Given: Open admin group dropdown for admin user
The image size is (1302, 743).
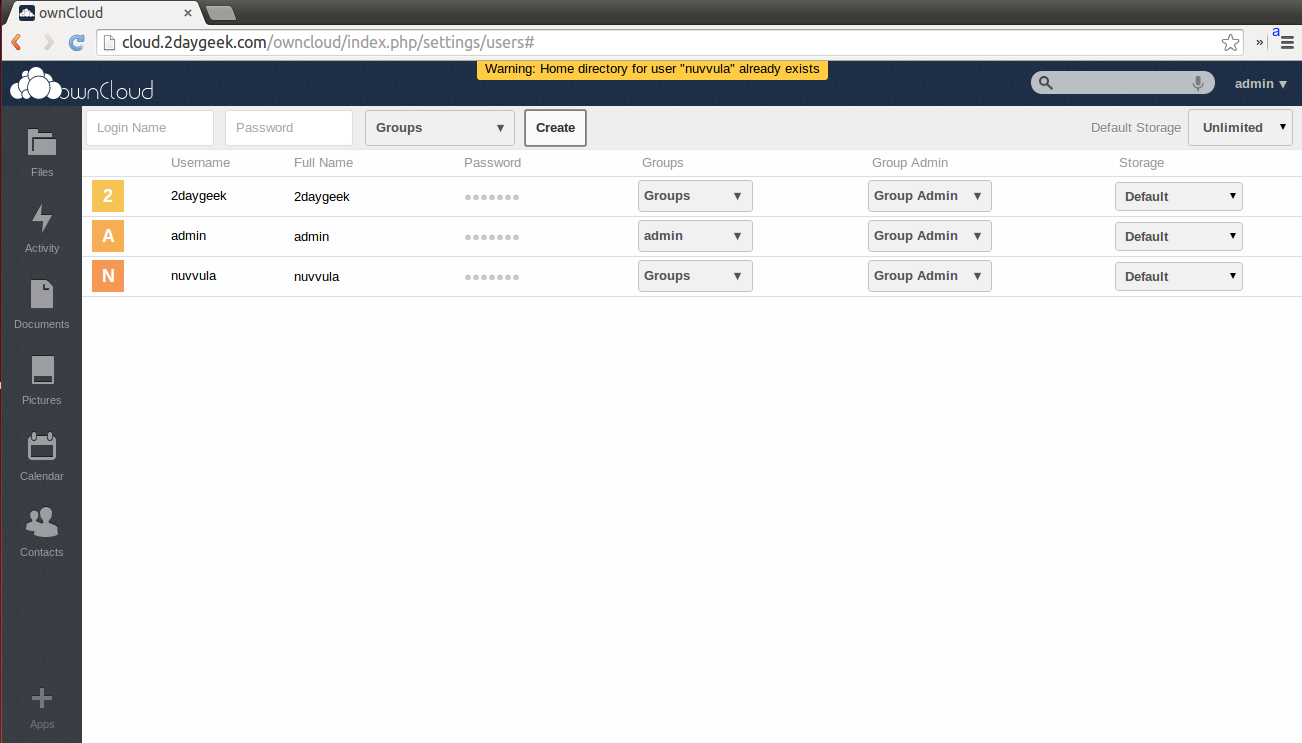Looking at the screenshot, I should coord(695,236).
